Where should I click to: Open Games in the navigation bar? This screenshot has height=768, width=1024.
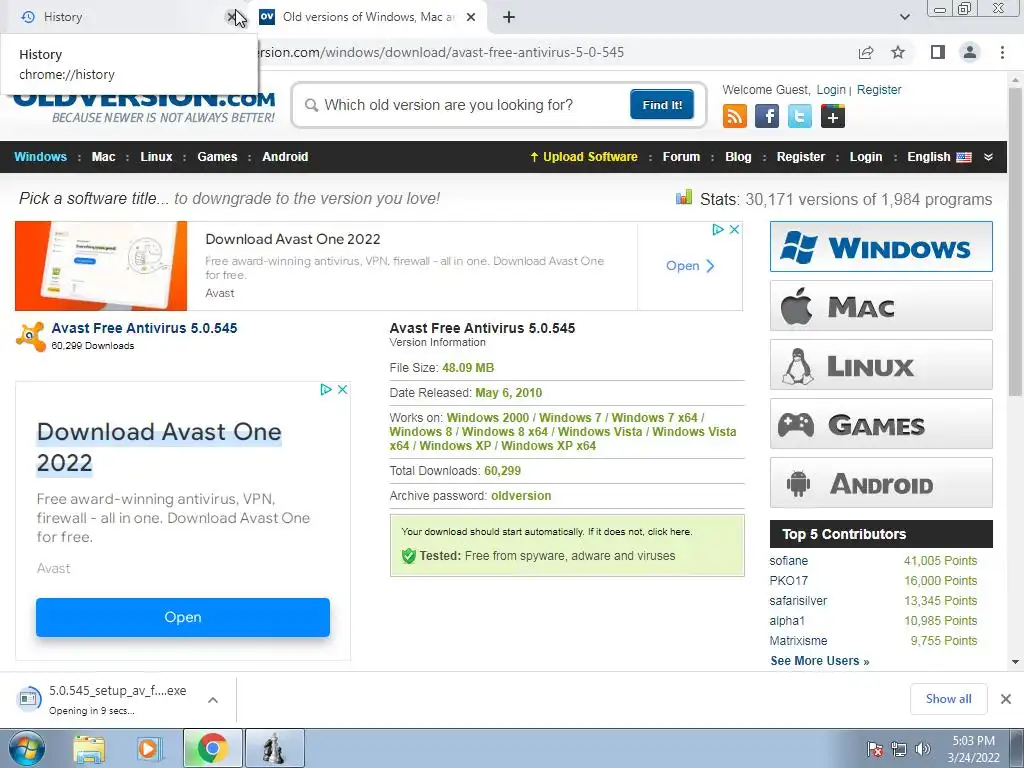pos(217,157)
